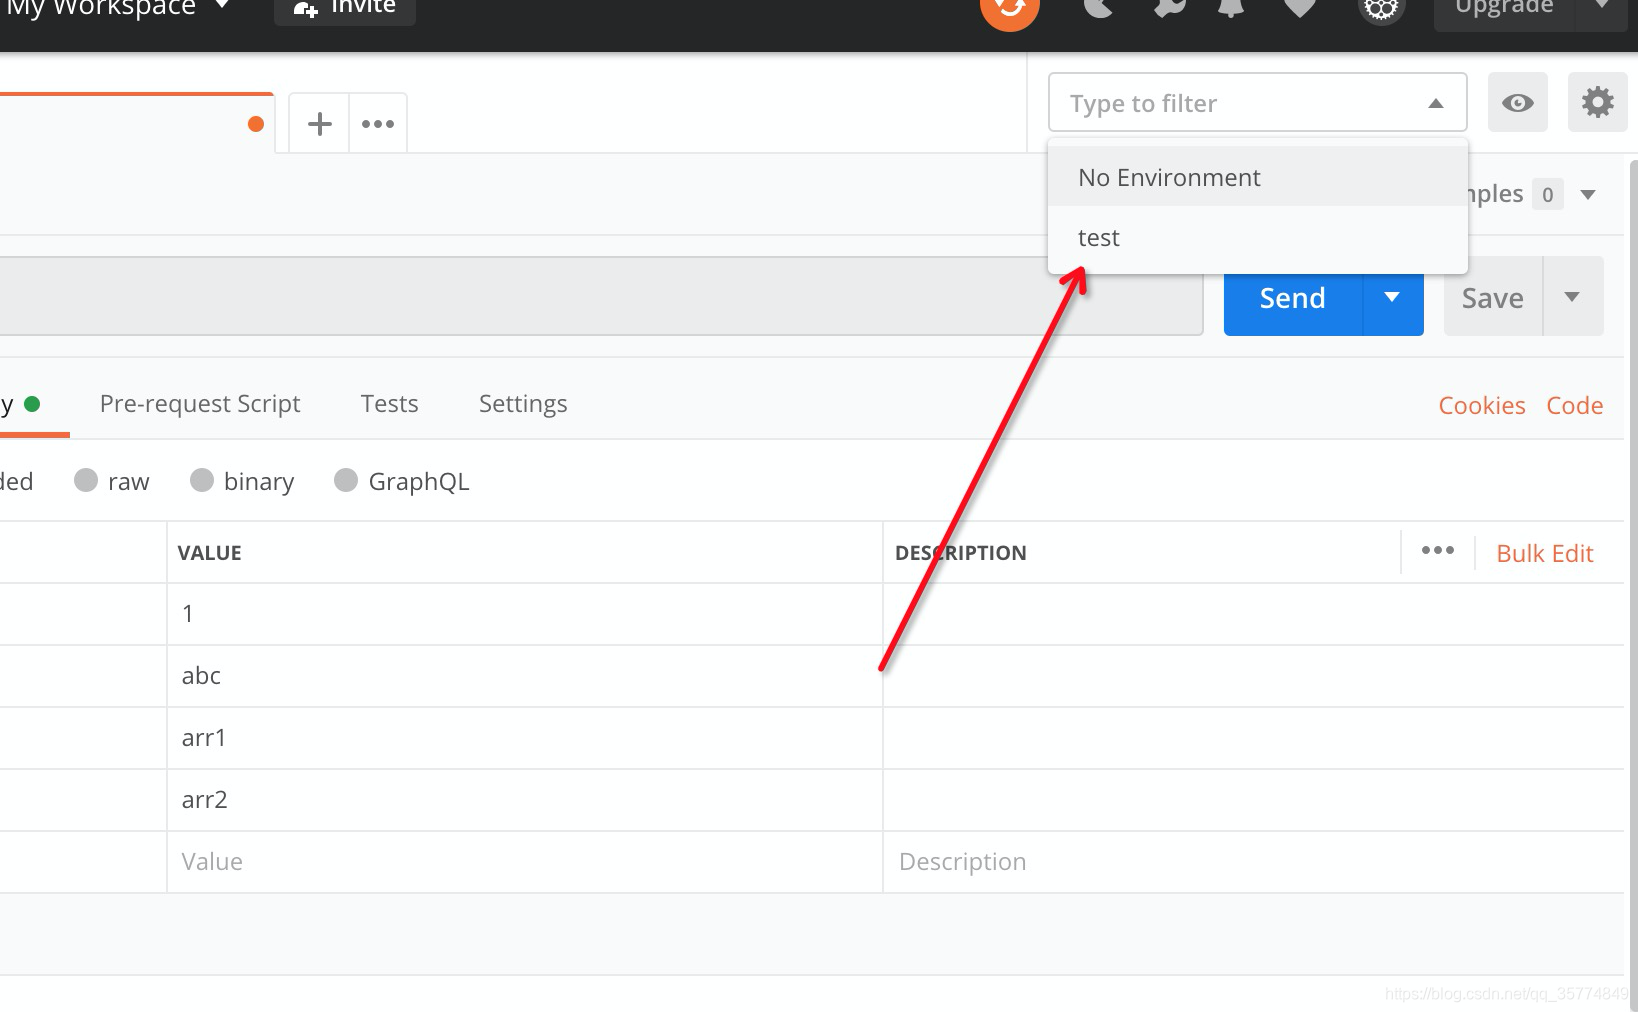Screen dimensions: 1638x1012
Task: Send the request with Send button
Action: 1292,298
